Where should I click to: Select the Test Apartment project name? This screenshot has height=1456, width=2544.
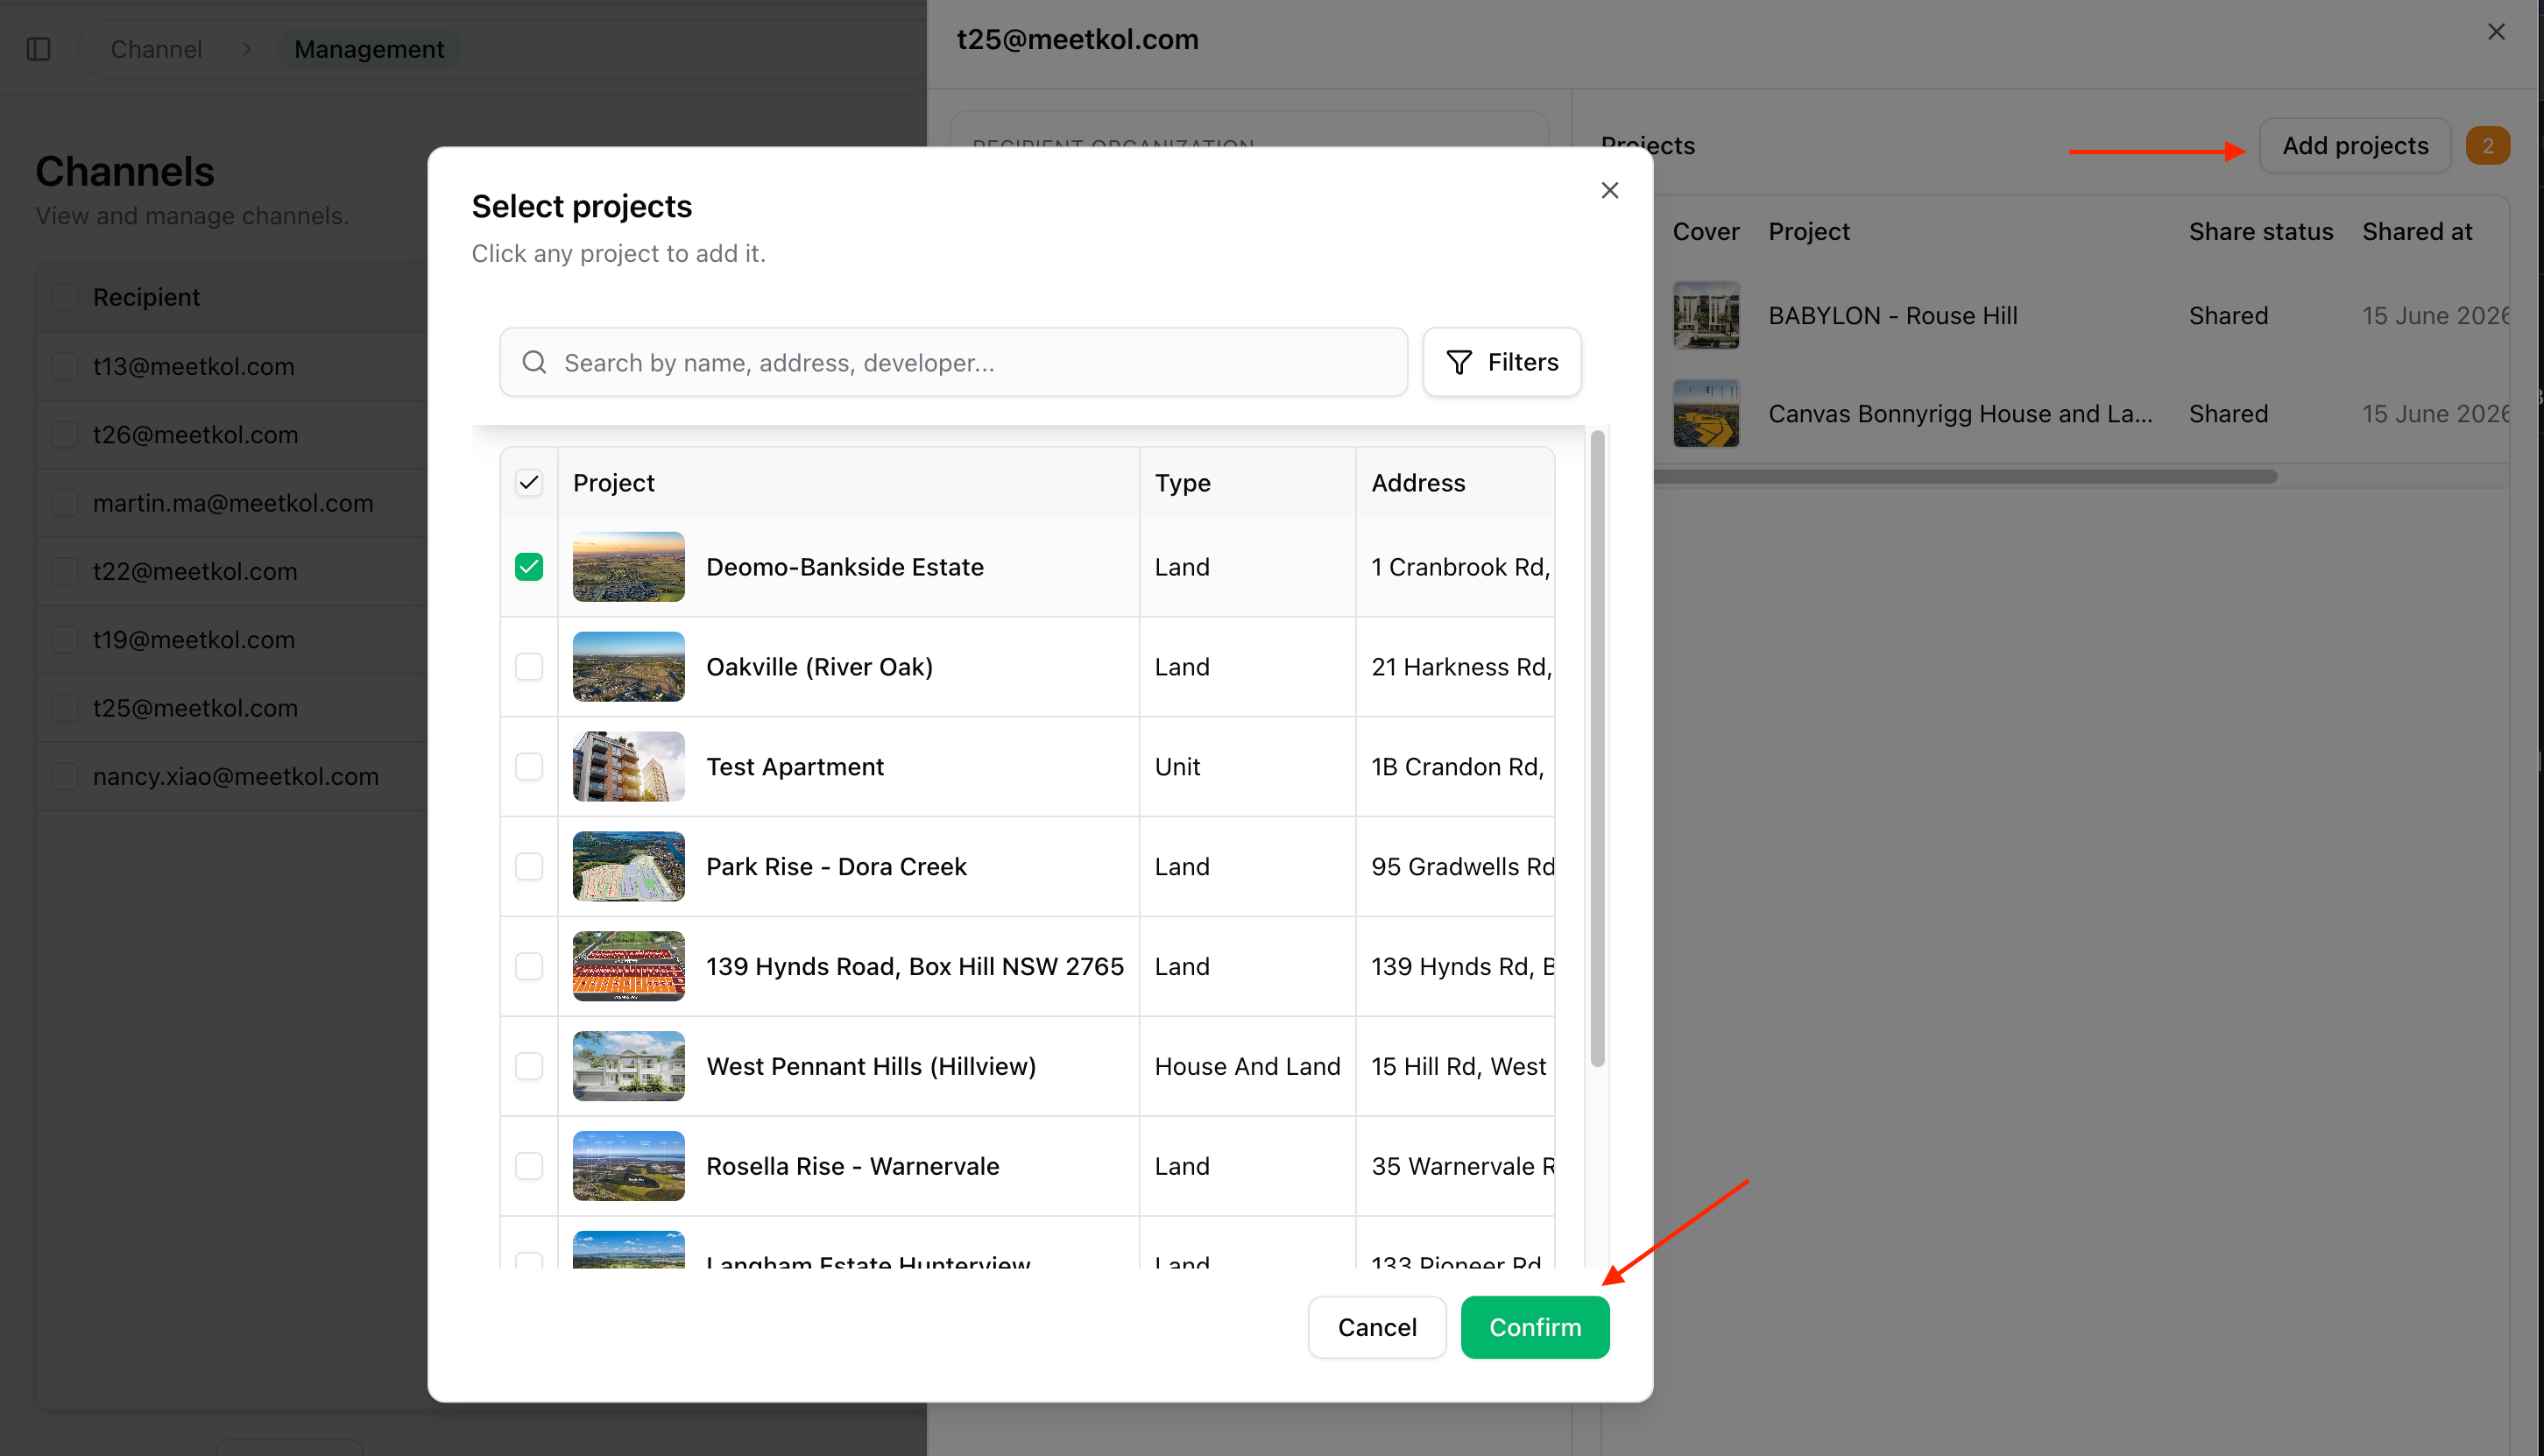795,767
